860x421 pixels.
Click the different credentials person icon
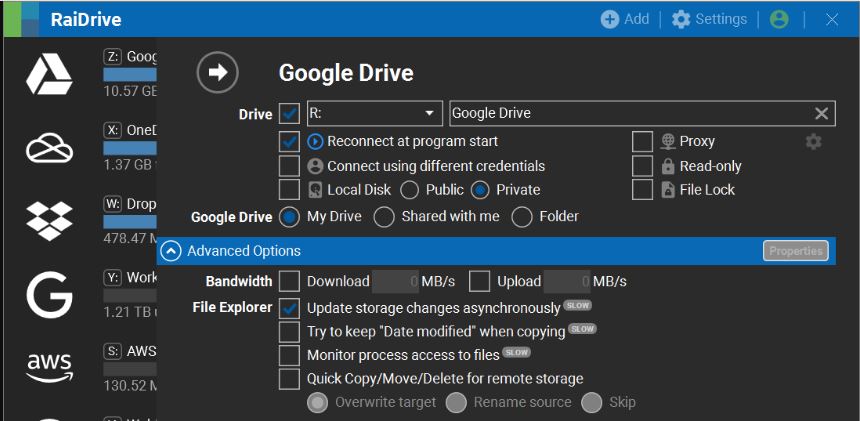tap(315, 166)
